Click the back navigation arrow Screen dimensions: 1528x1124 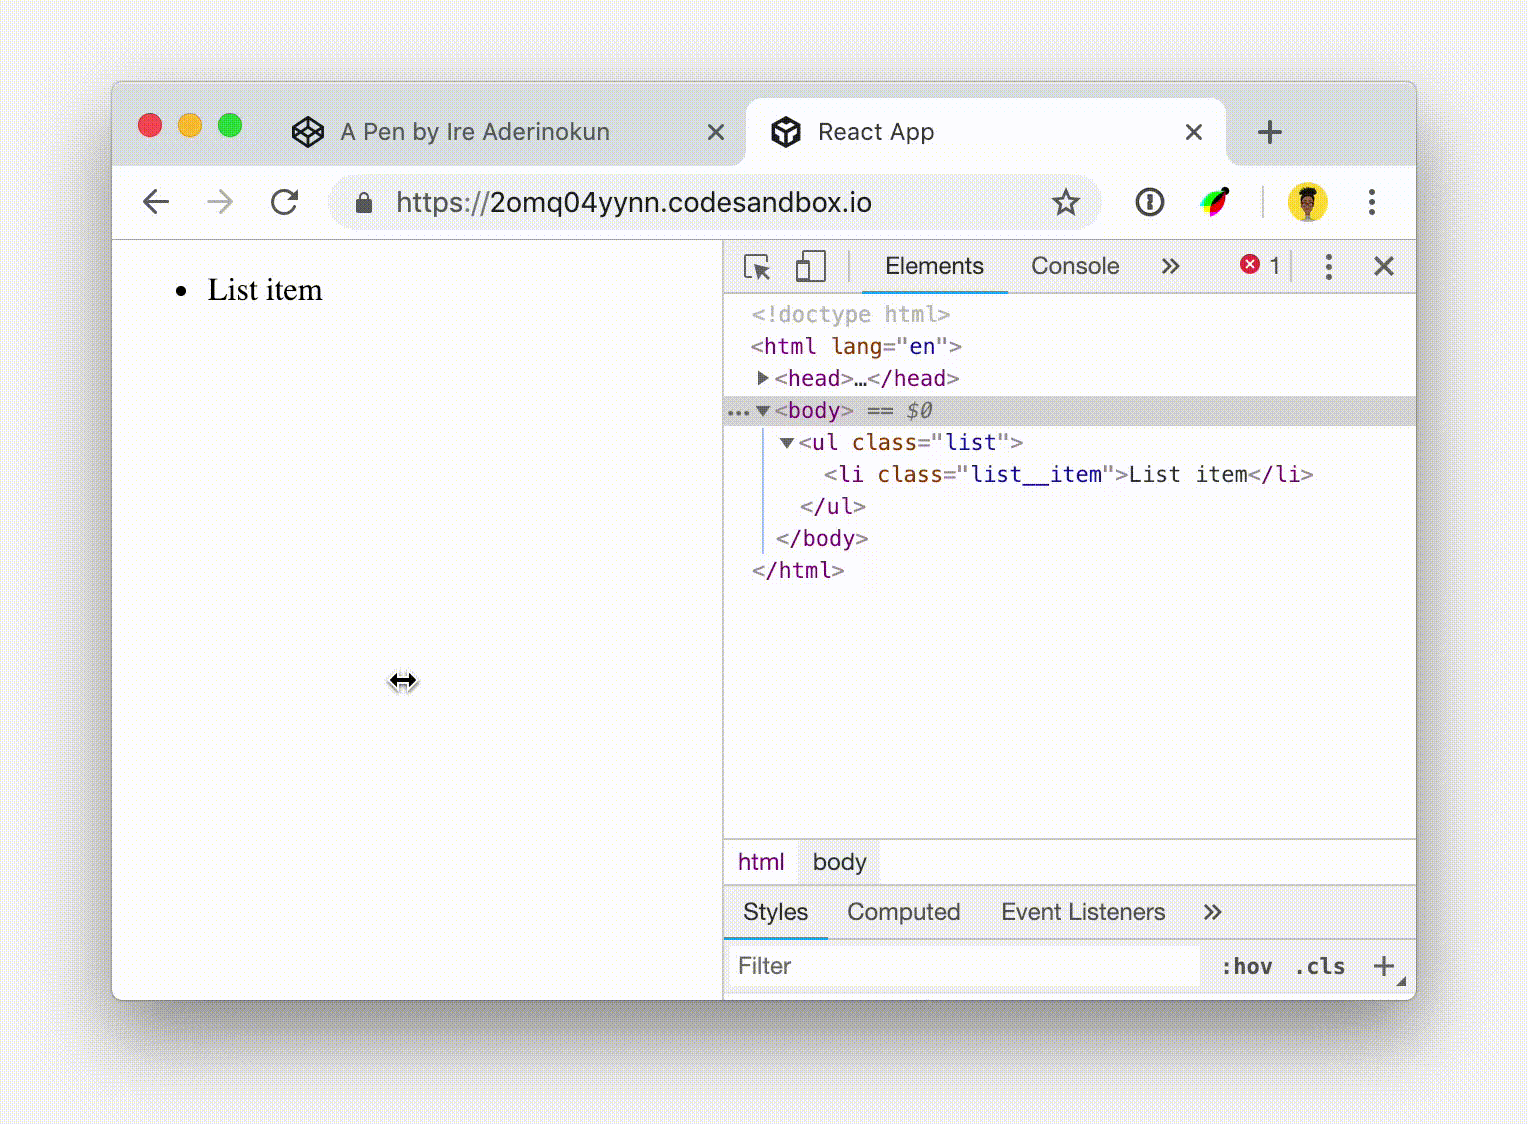coord(156,202)
